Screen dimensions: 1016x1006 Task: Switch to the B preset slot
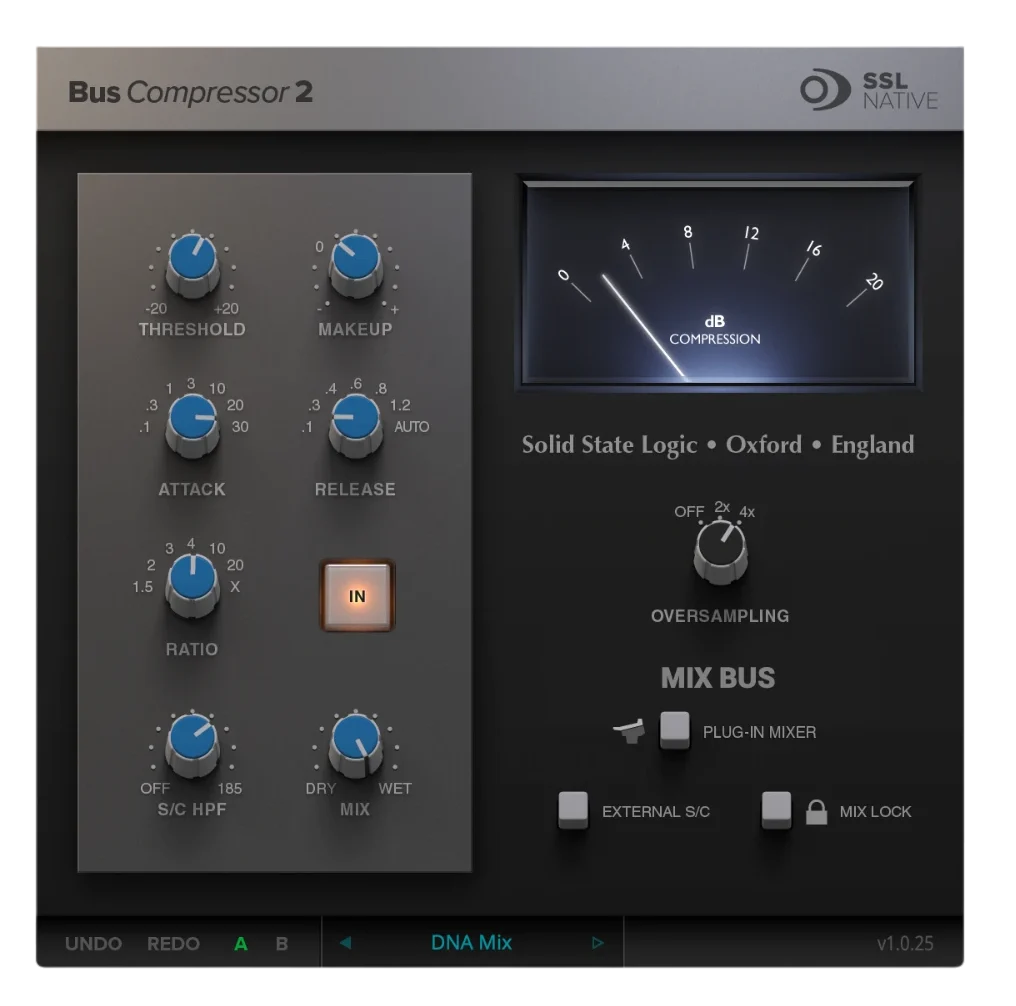point(282,944)
